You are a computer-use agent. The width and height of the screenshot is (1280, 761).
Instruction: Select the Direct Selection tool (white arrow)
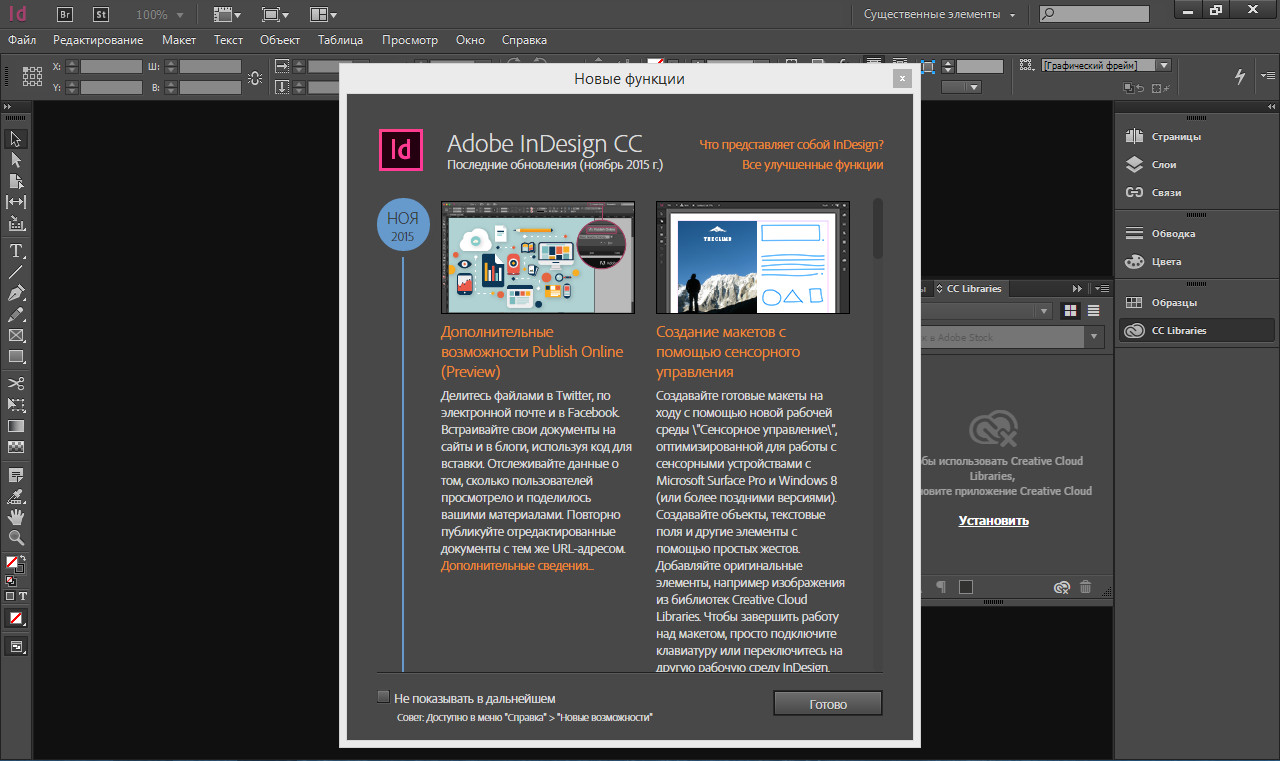(x=16, y=160)
